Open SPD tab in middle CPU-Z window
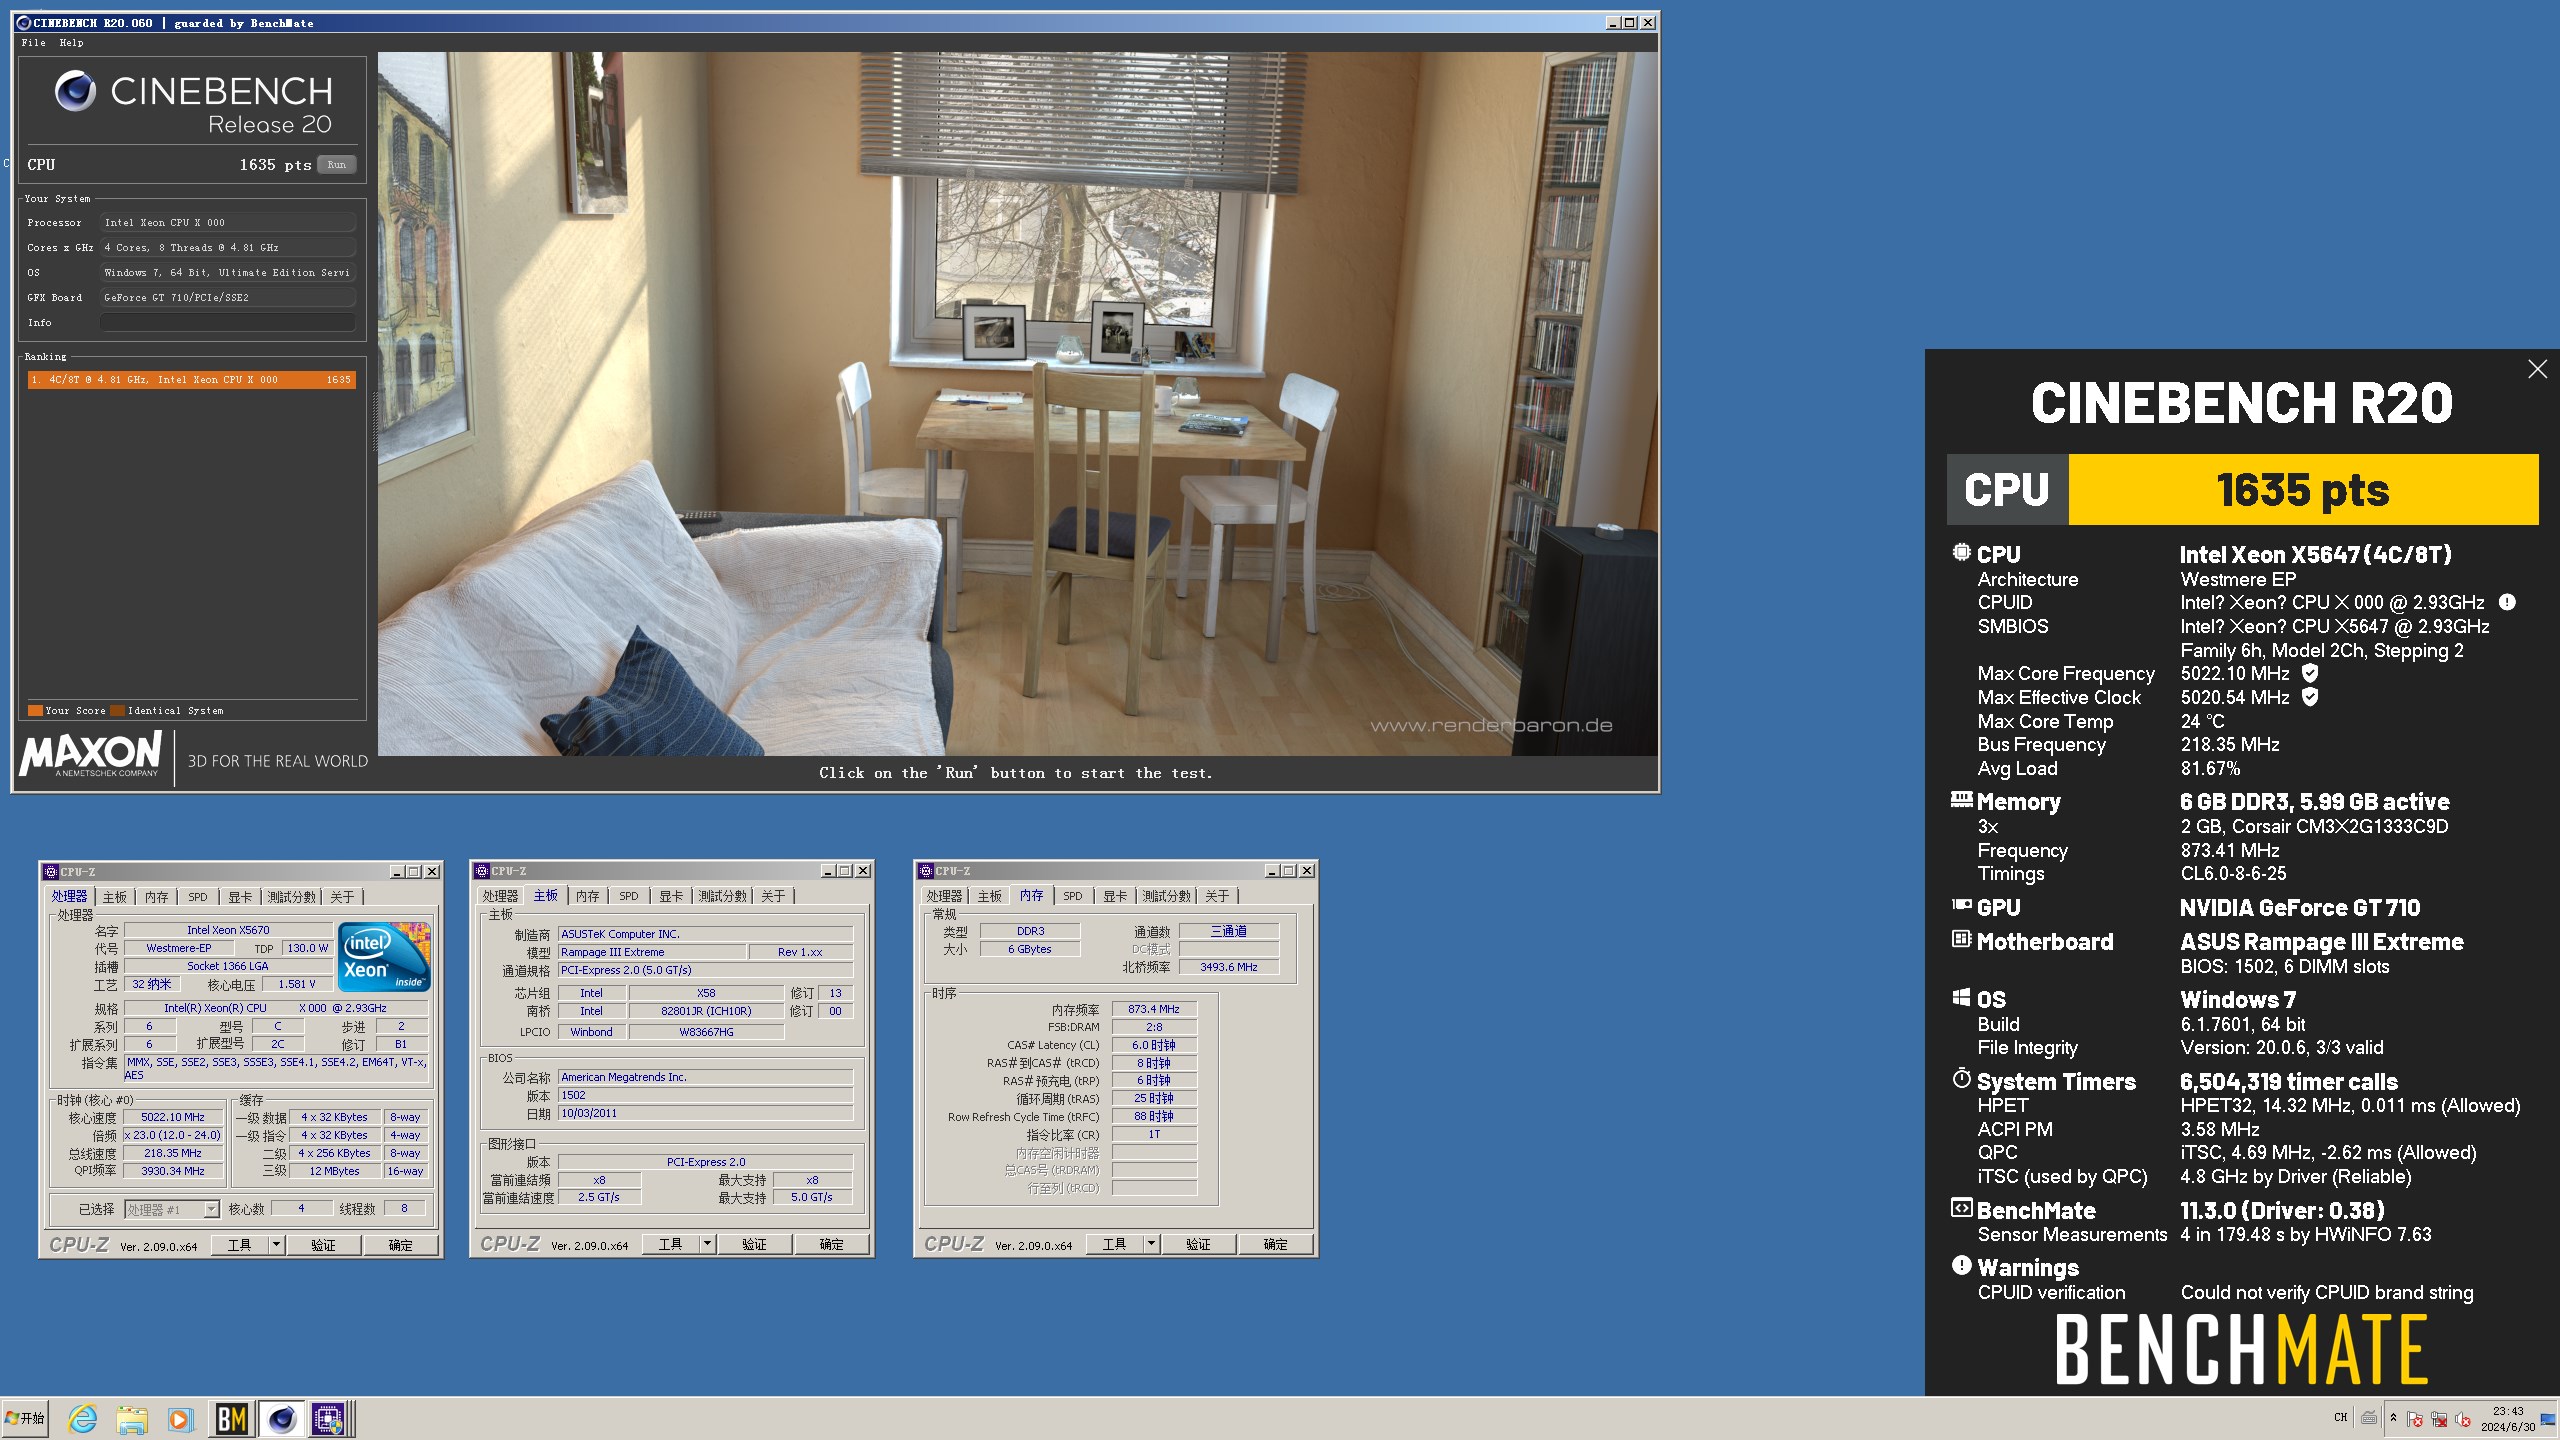 [x=629, y=896]
